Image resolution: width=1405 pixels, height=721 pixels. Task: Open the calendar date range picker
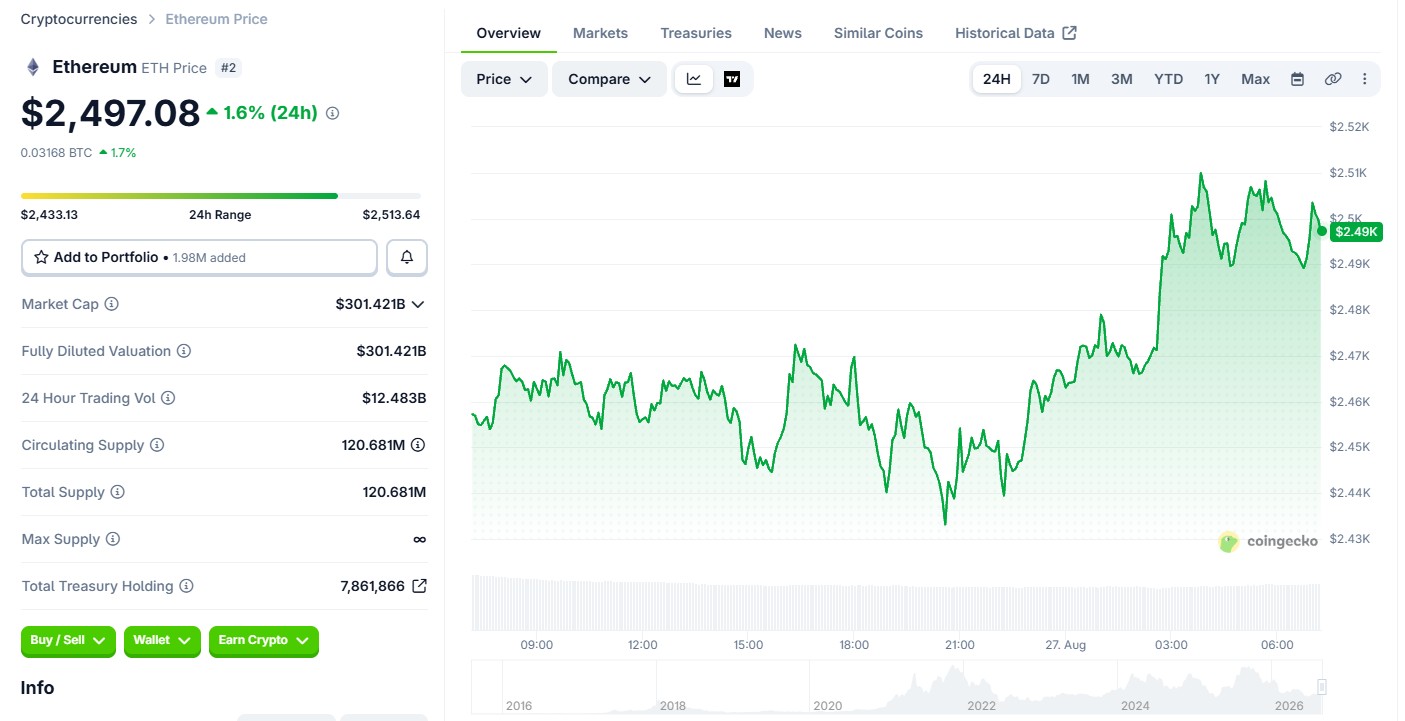(x=1297, y=79)
